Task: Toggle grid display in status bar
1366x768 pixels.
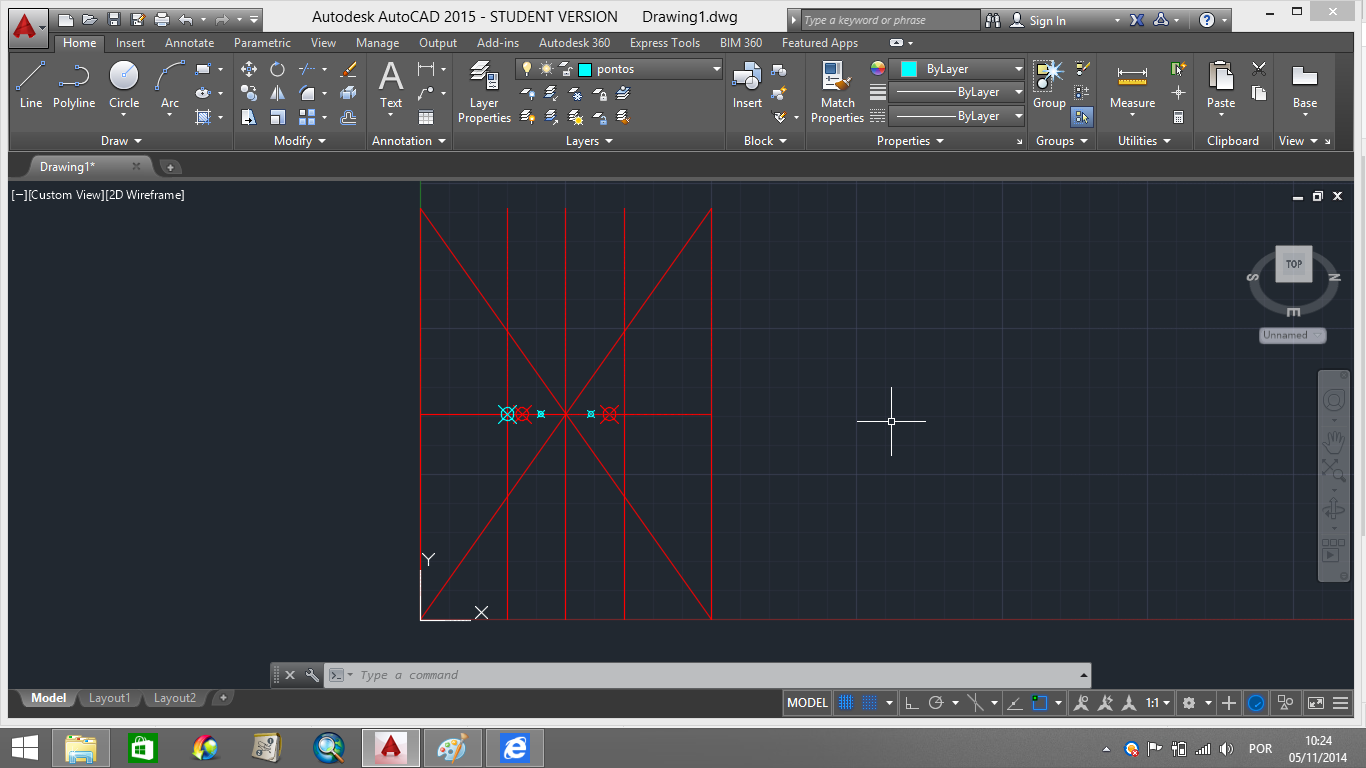Action: pyautogui.click(x=846, y=703)
